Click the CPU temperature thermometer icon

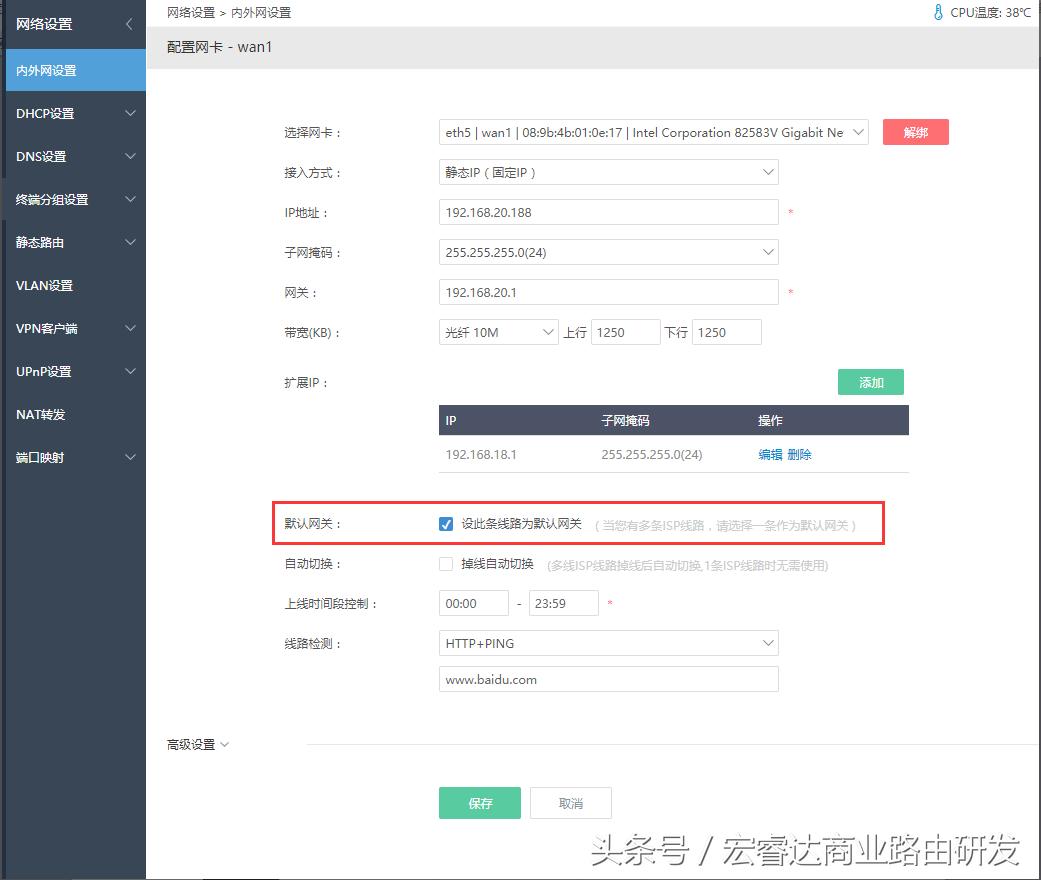point(937,13)
